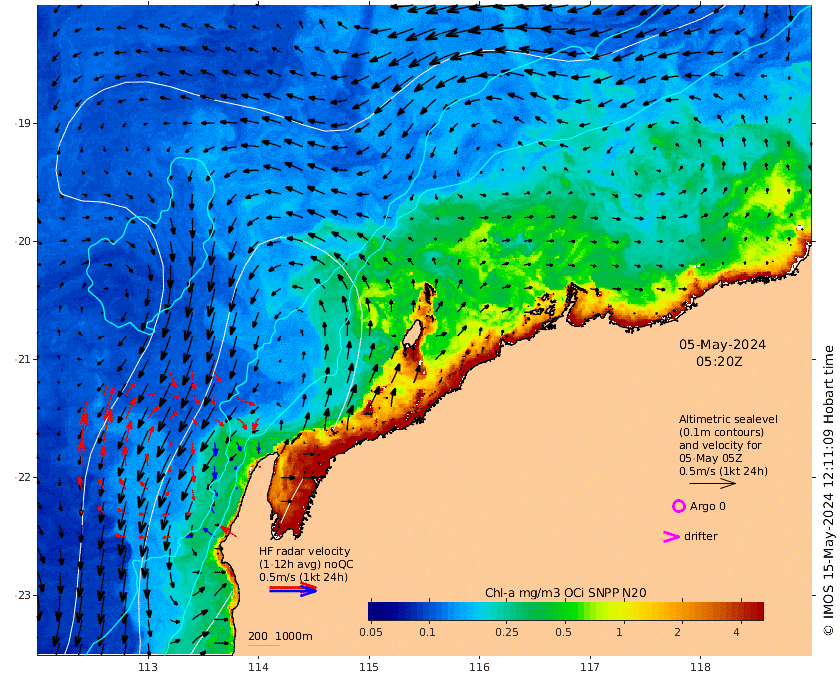Click the latitude axis label -21
This screenshot has width=840, height=680.
point(22,359)
